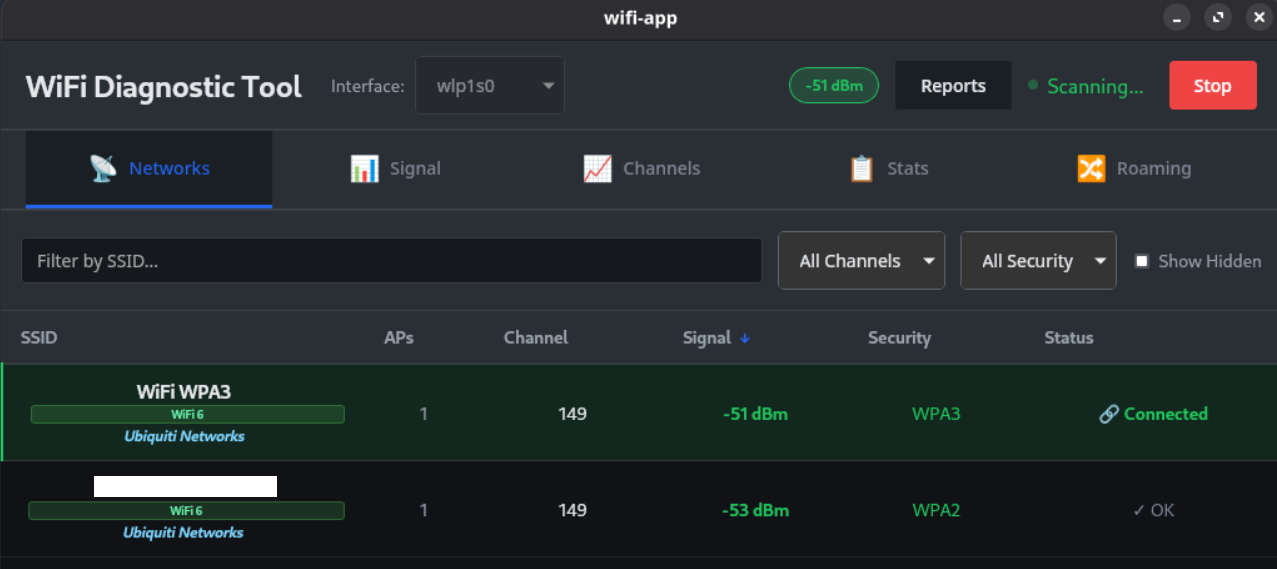Sort by the Security column header
The image size is (1277, 569).
[899, 338]
